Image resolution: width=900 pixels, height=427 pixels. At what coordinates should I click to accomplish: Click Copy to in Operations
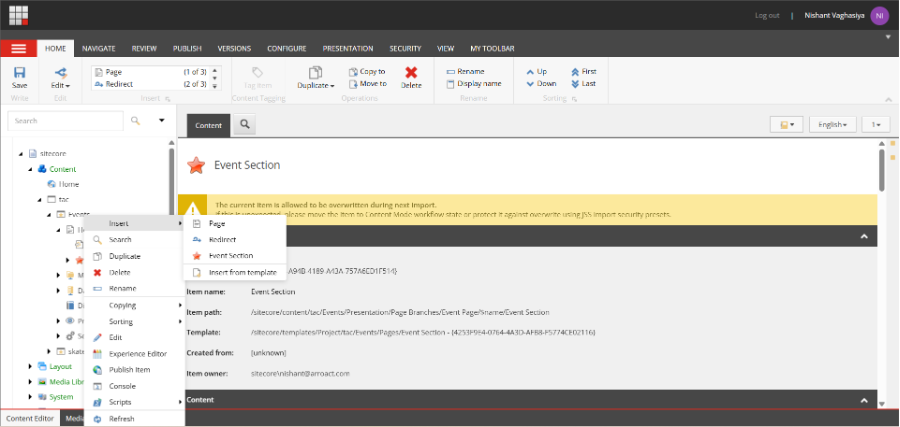click(x=367, y=72)
